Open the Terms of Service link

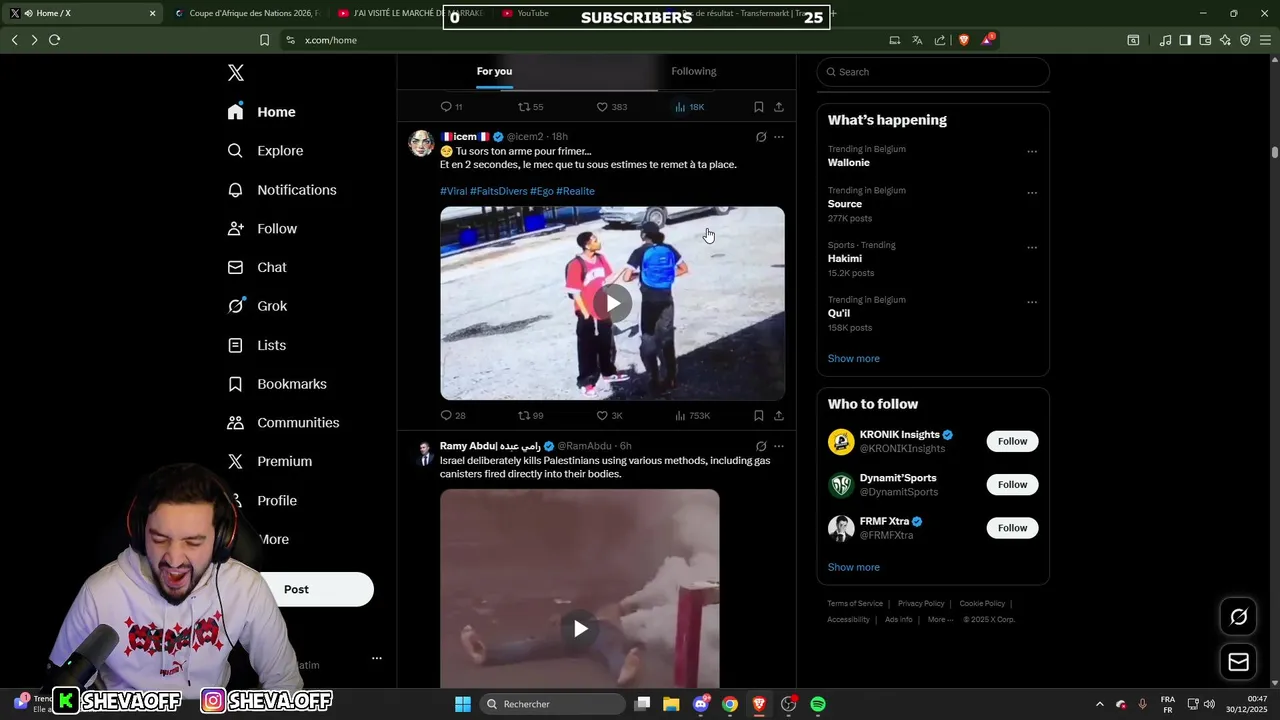pos(855,604)
